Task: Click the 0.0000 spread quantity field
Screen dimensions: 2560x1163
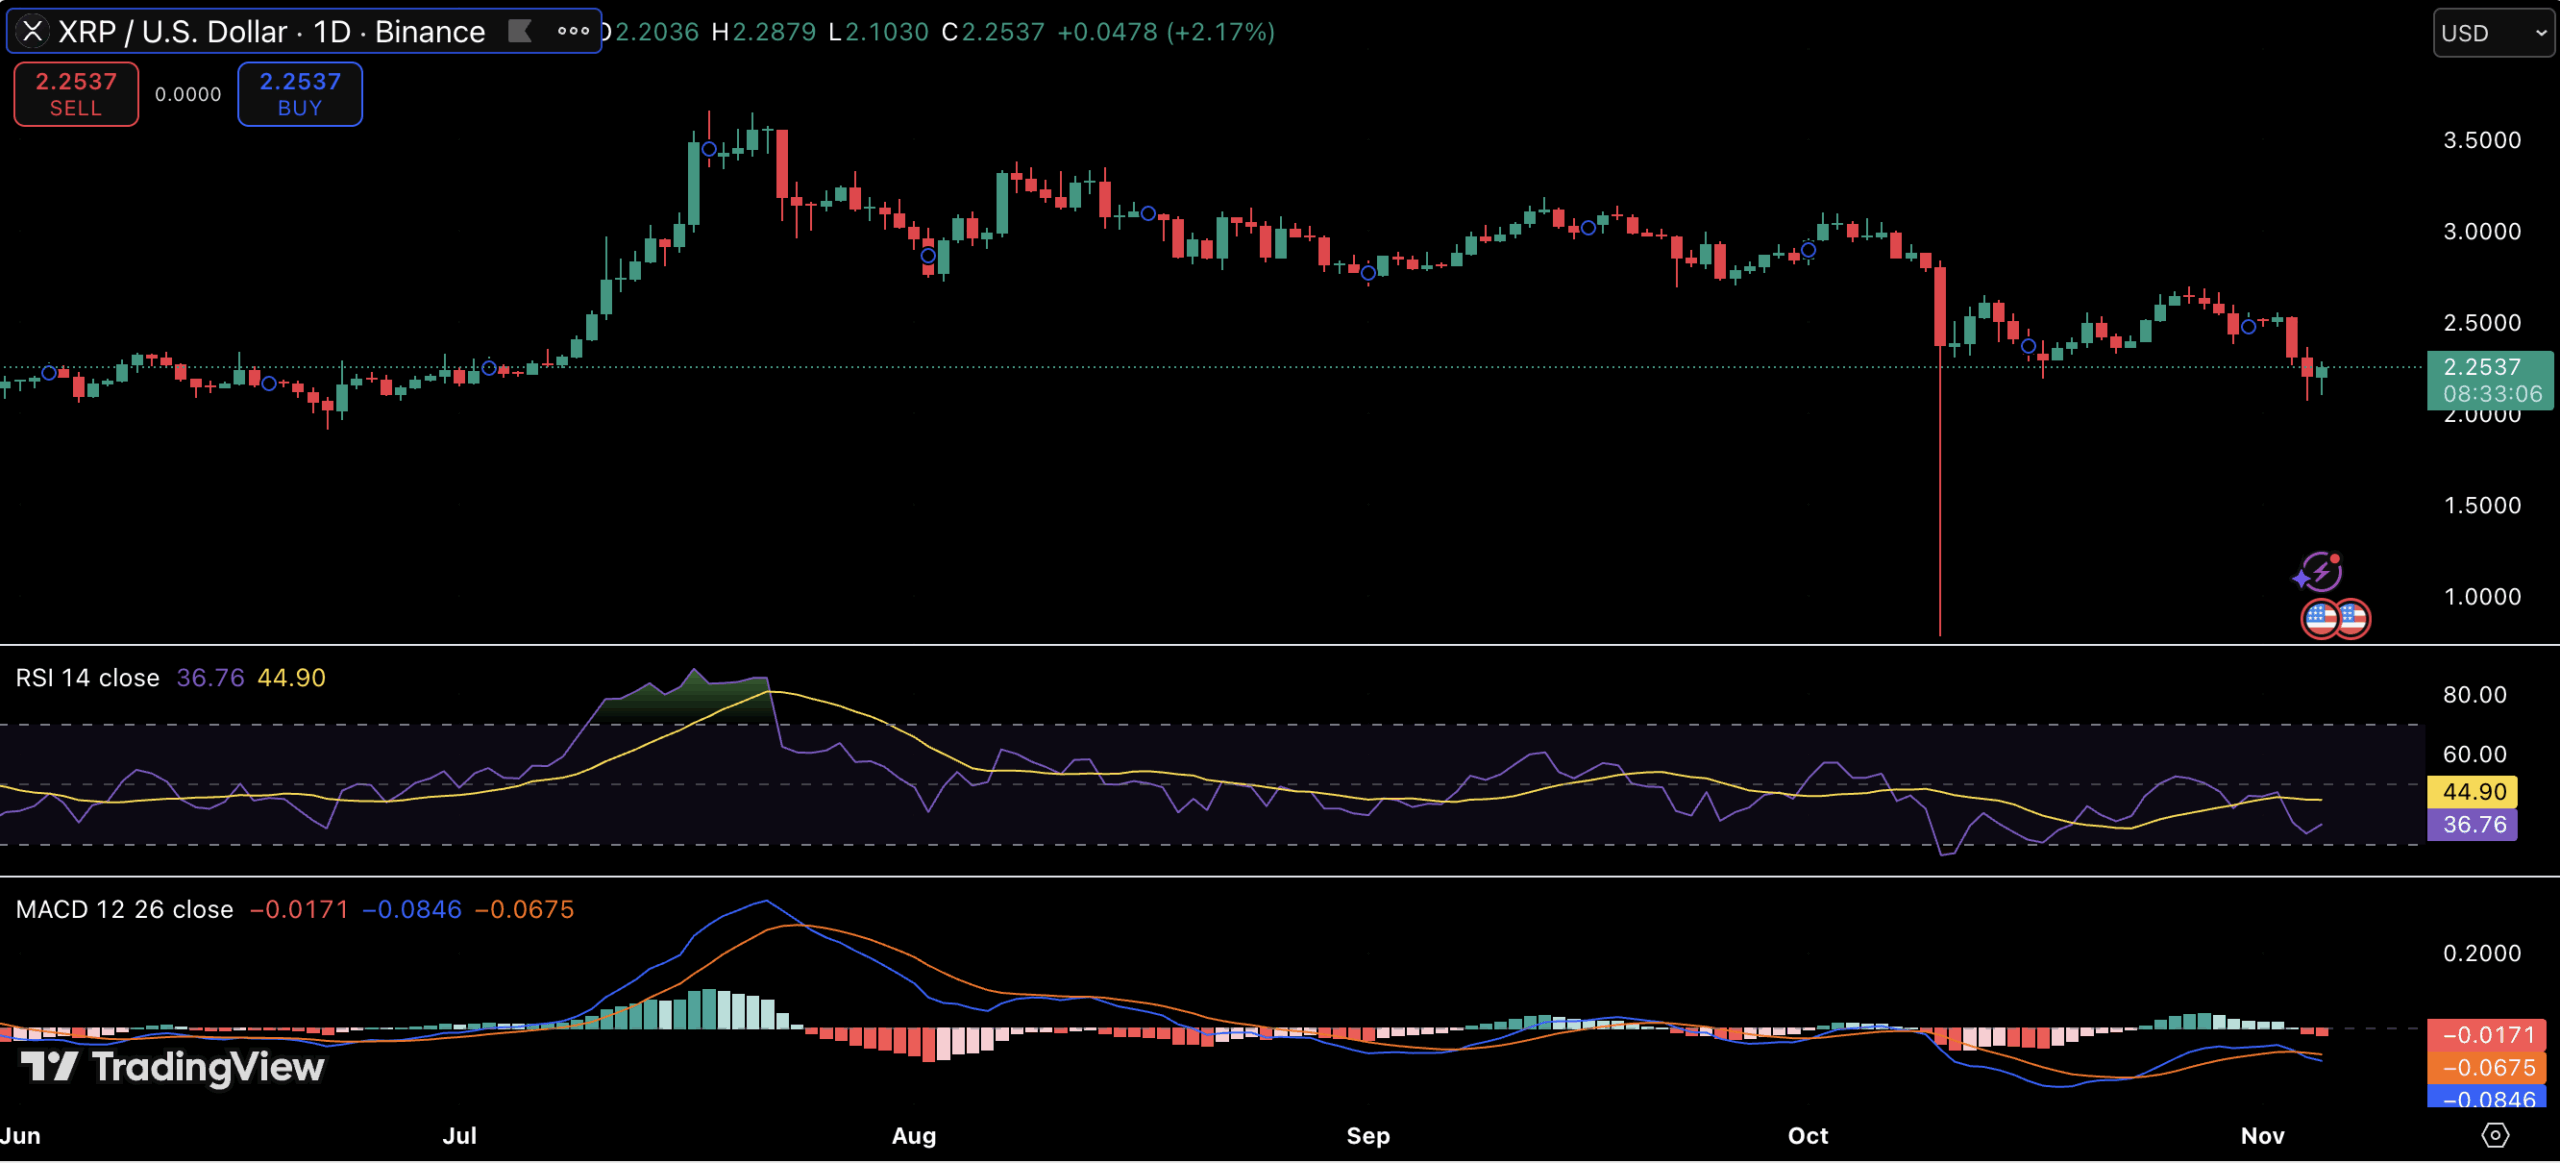Action: pos(188,94)
